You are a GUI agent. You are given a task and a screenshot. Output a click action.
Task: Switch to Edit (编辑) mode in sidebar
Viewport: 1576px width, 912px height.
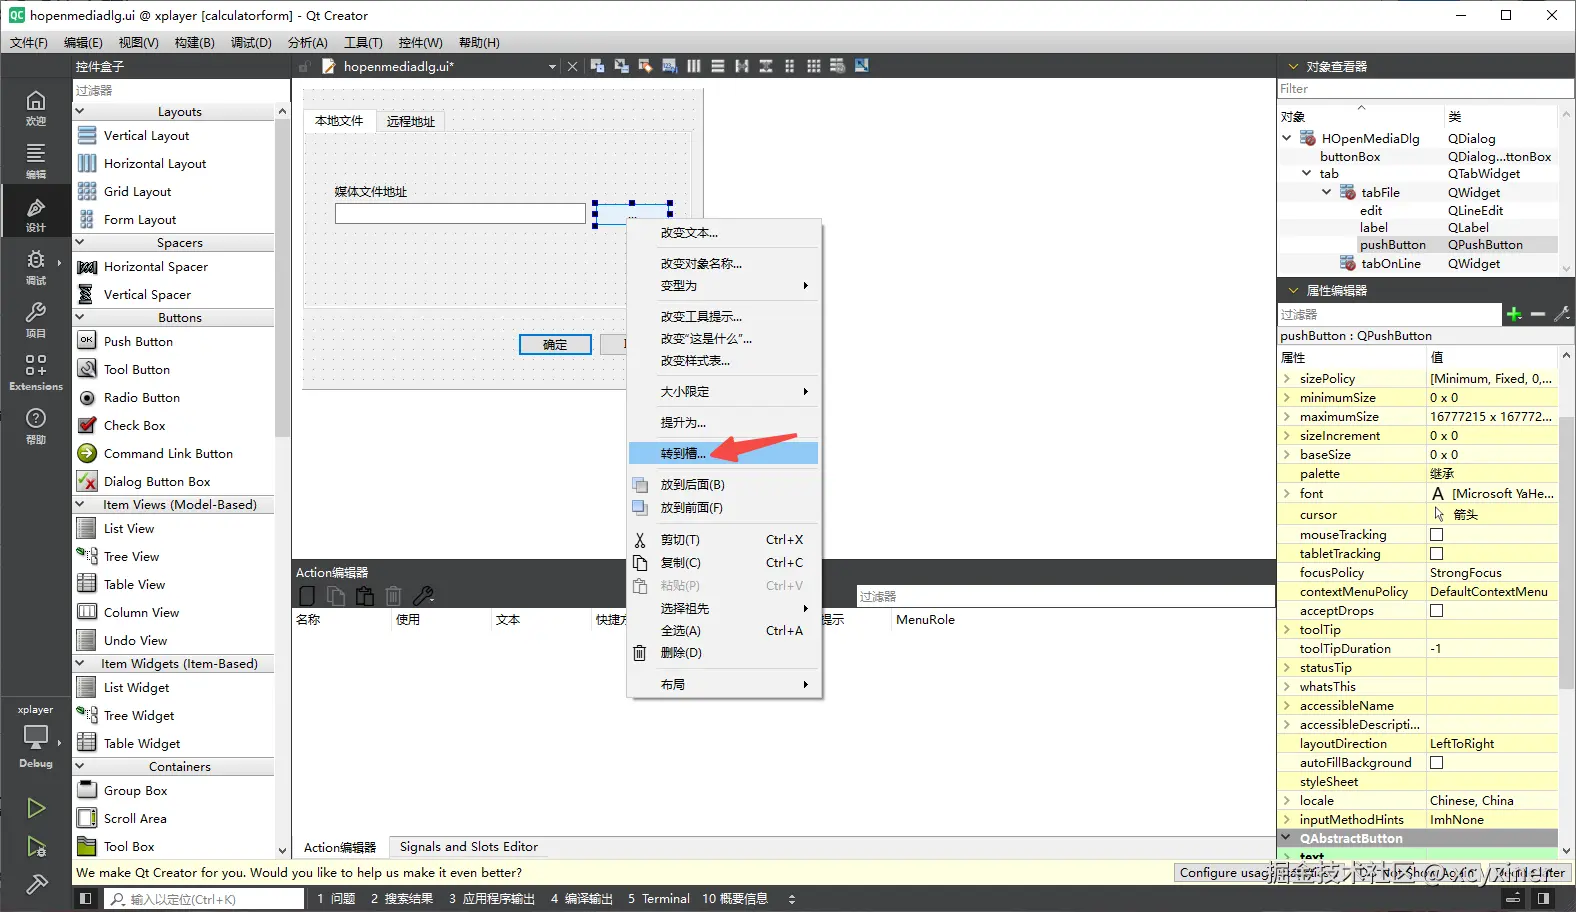(x=36, y=160)
